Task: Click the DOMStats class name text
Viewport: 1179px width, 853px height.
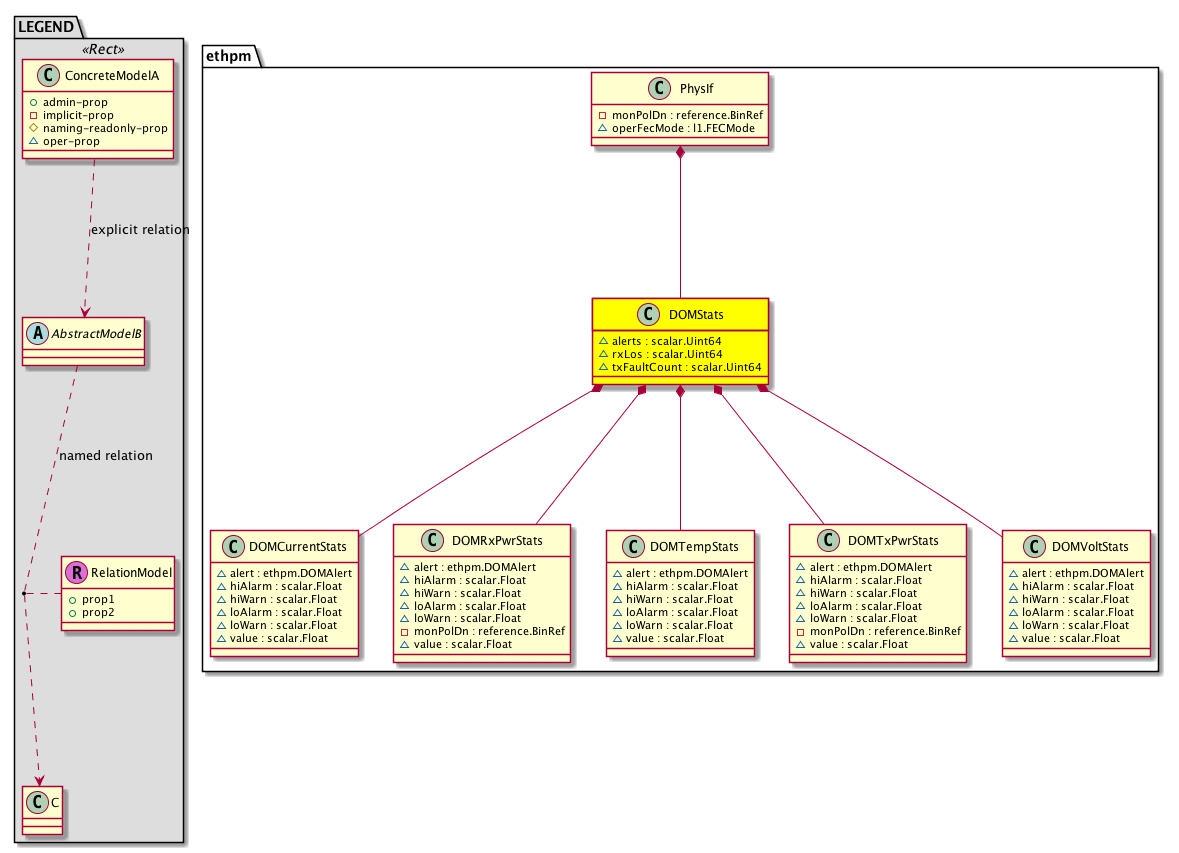Action: (696, 315)
